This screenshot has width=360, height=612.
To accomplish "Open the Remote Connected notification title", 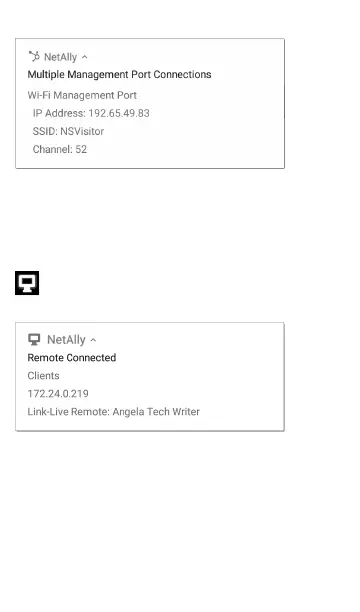I will click(x=72, y=358).
